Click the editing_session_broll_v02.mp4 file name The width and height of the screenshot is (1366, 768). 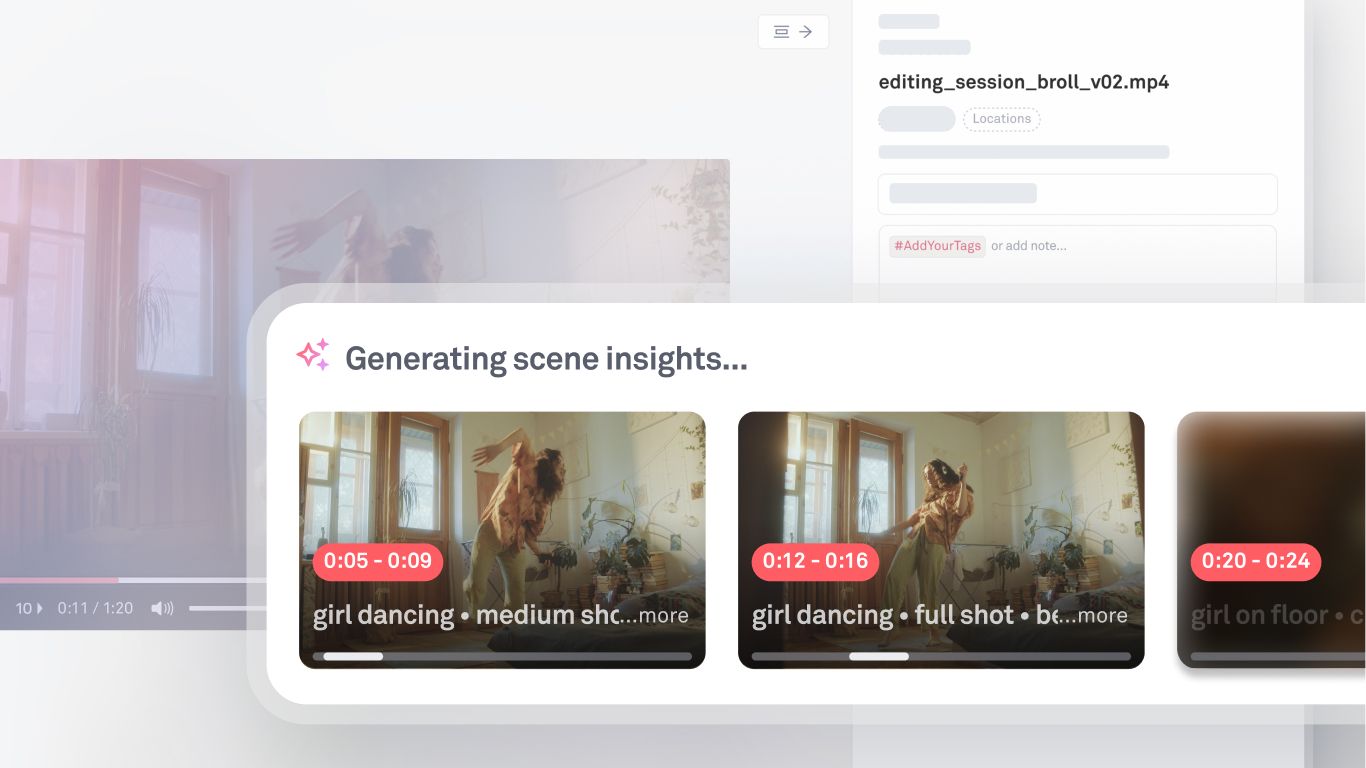[x=1023, y=82]
